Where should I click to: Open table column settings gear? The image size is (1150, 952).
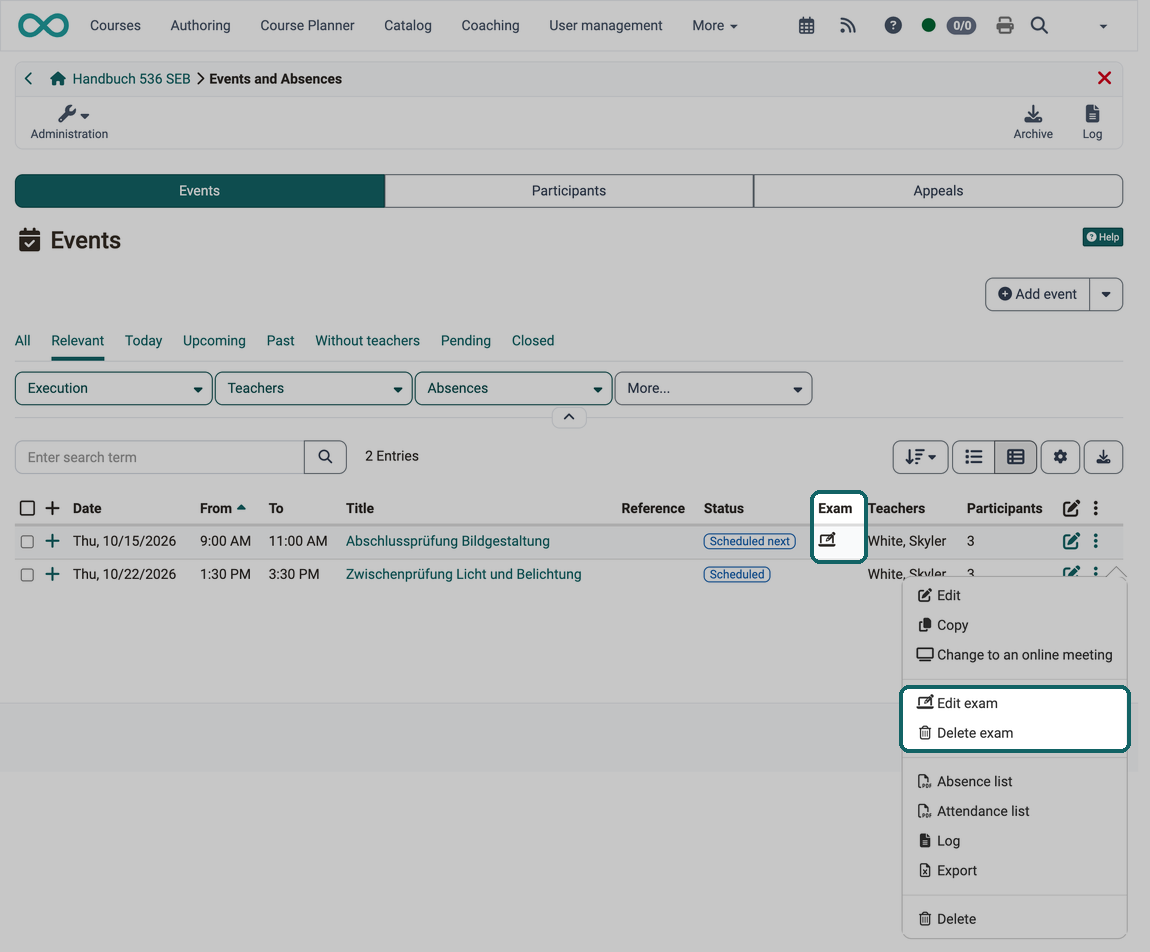1060,457
